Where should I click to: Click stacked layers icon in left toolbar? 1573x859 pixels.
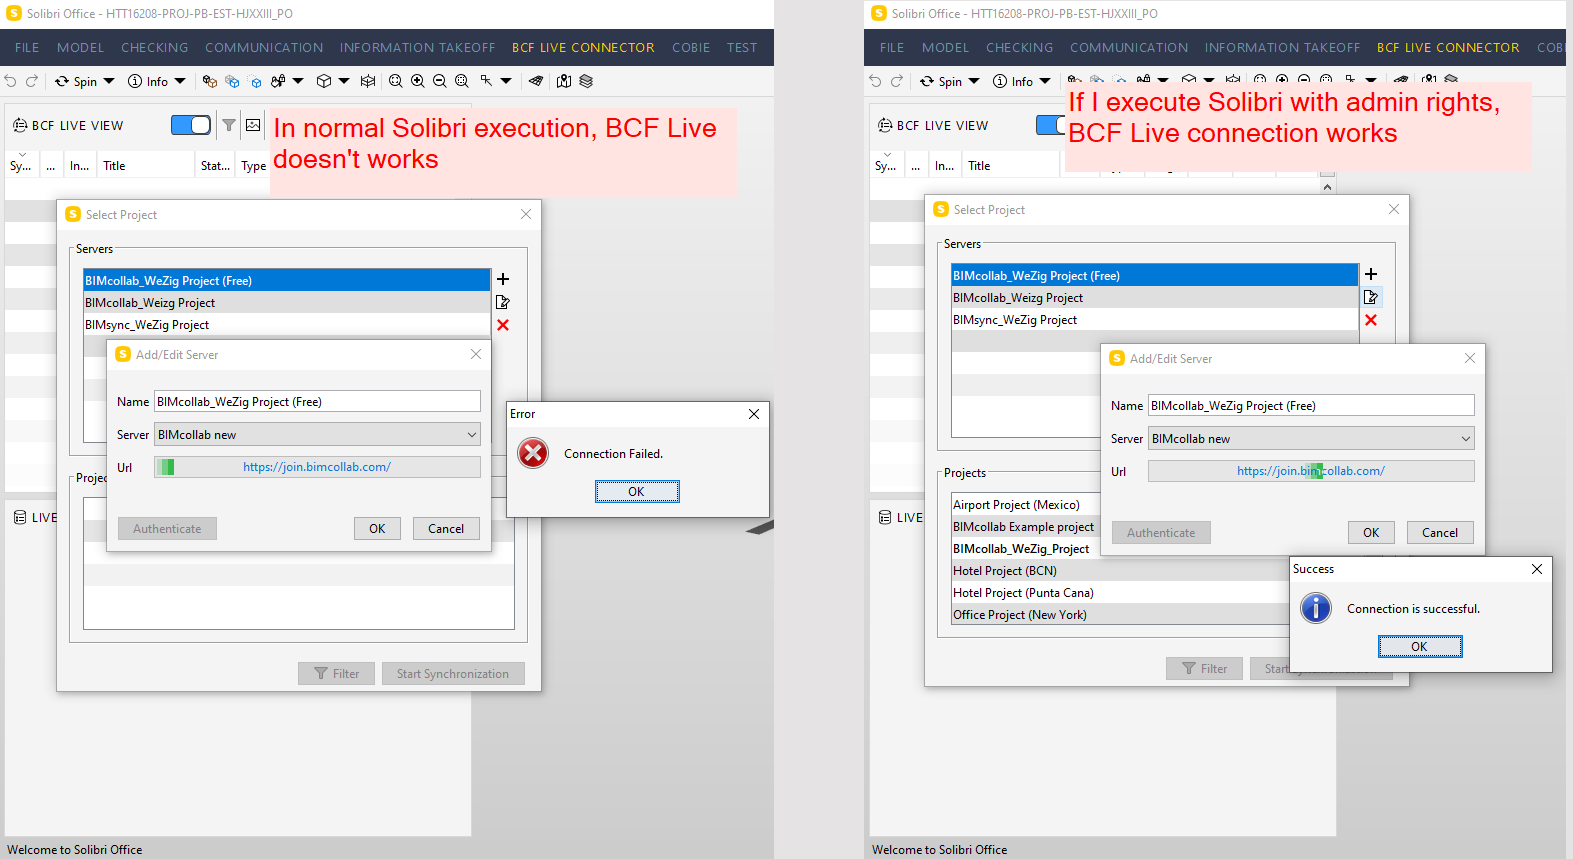[x=586, y=81]
